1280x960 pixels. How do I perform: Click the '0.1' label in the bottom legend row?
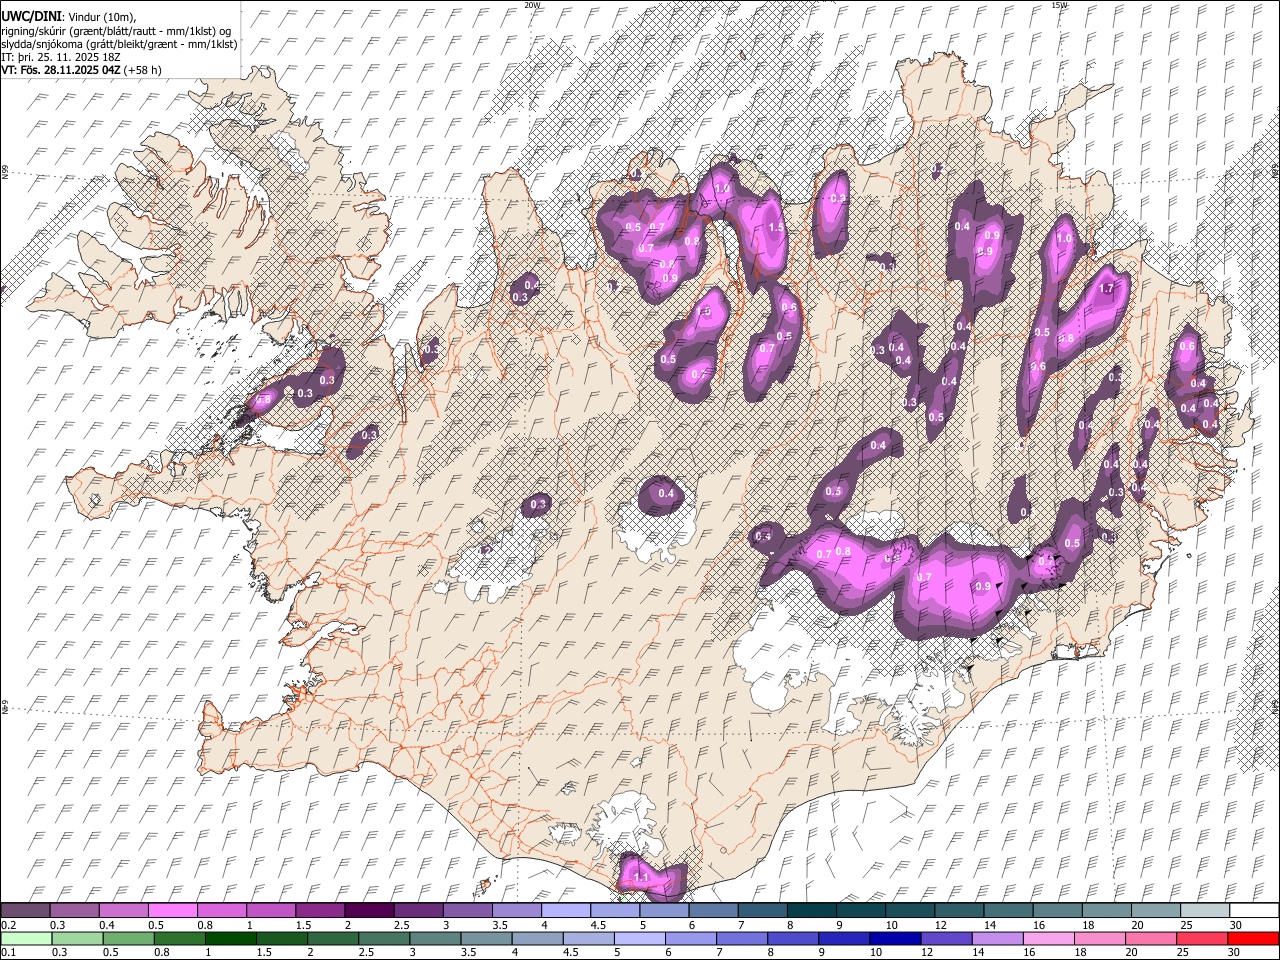click(10, 953)
